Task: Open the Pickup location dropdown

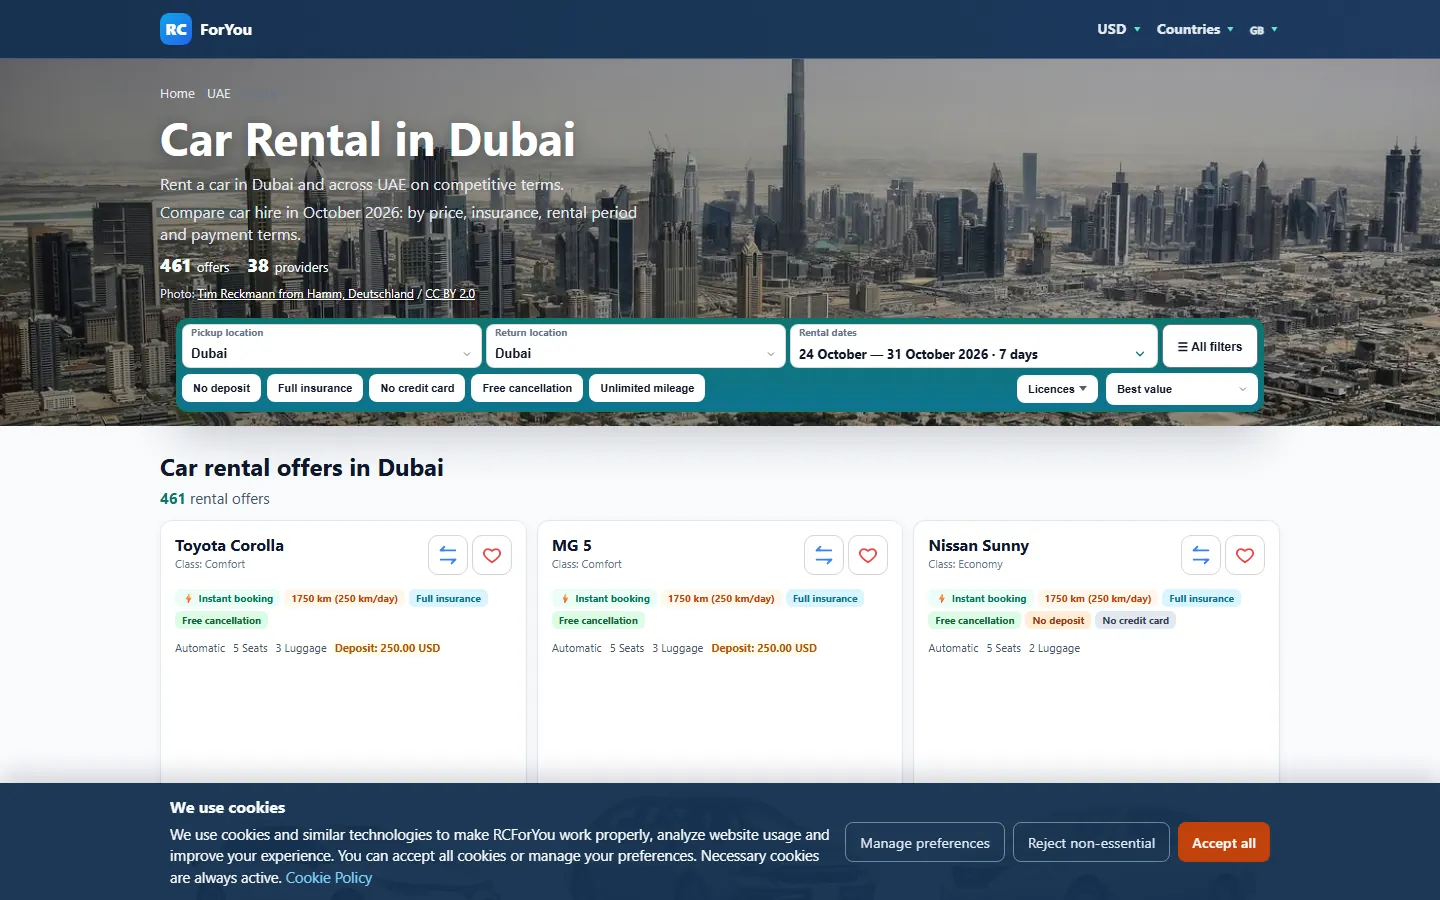Action: (331, 346)
